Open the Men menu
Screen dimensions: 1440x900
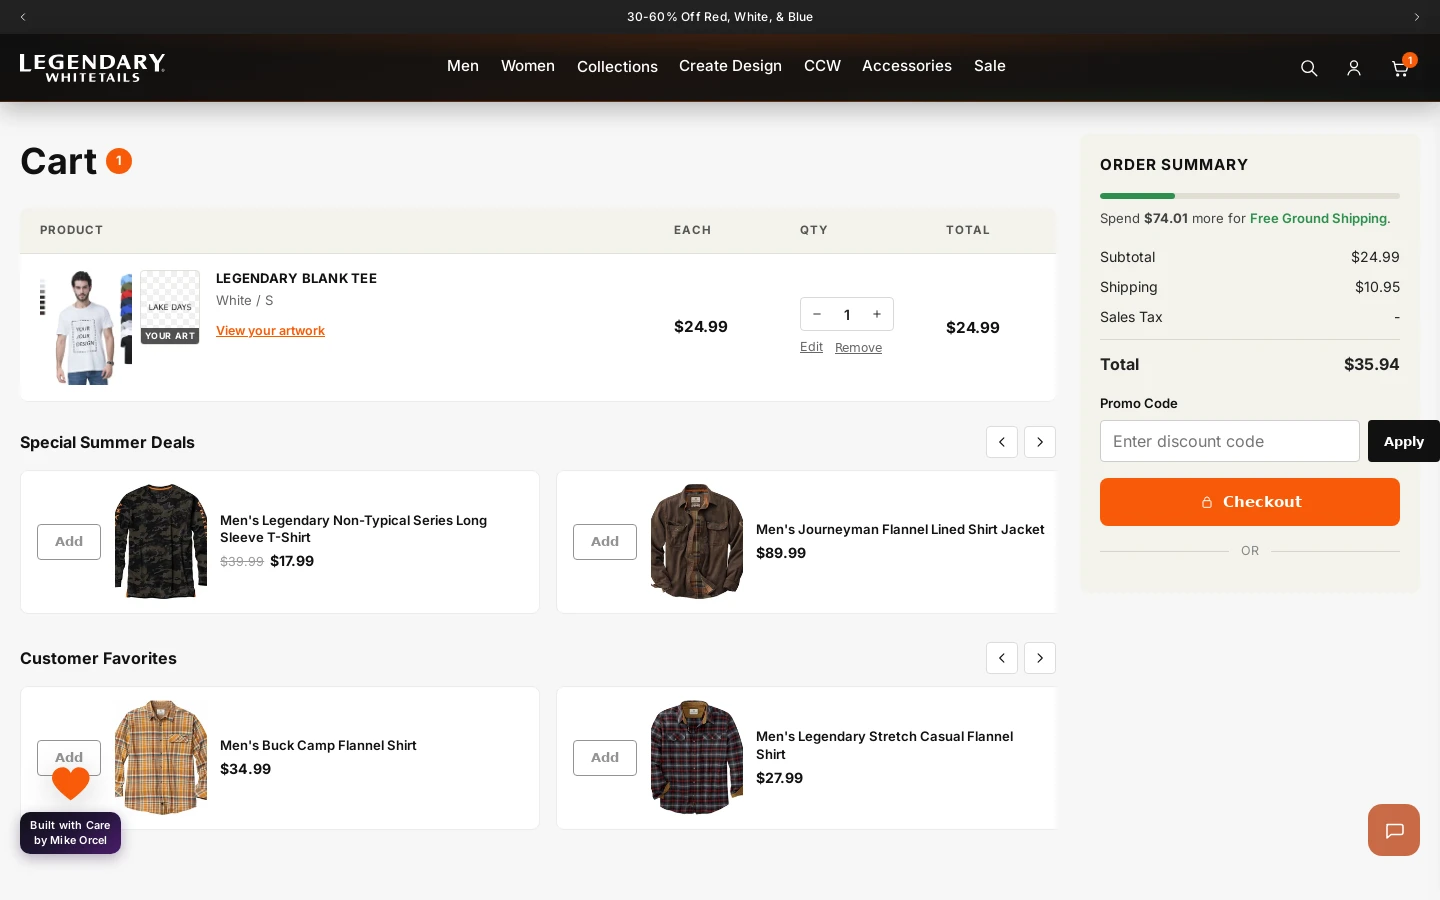pyautogui.click(x=463, y=66)
